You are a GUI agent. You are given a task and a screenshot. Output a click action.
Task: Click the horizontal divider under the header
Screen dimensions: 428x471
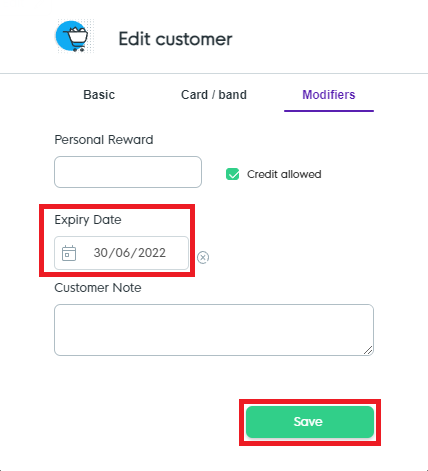point(214,73)
